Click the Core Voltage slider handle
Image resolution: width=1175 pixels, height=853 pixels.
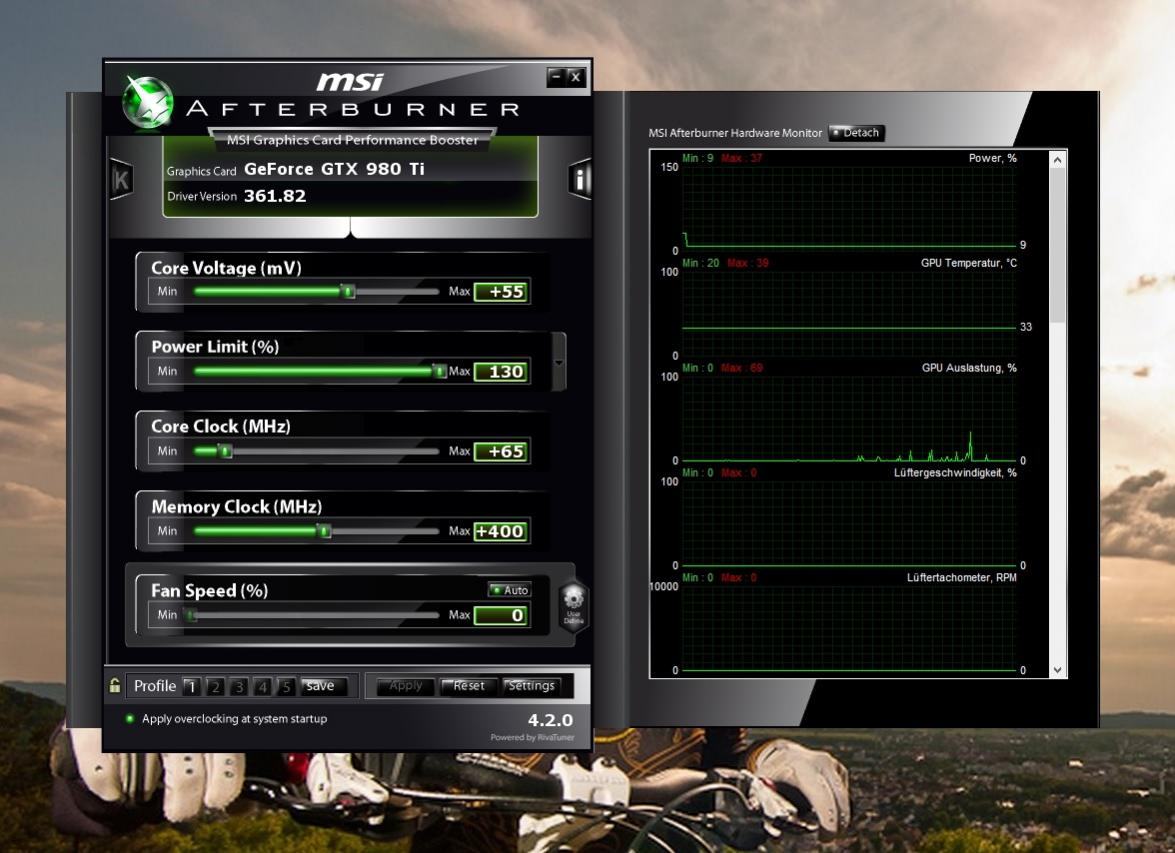click(x=348, y=291)
